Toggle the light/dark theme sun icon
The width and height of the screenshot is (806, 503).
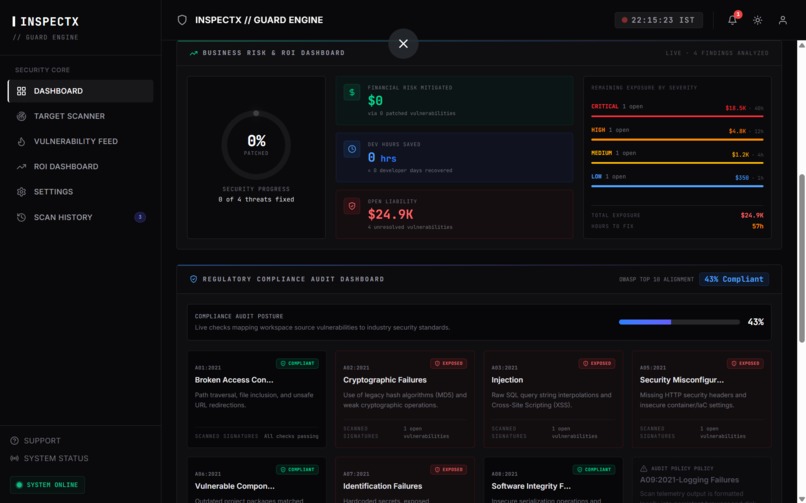(757, 20)
